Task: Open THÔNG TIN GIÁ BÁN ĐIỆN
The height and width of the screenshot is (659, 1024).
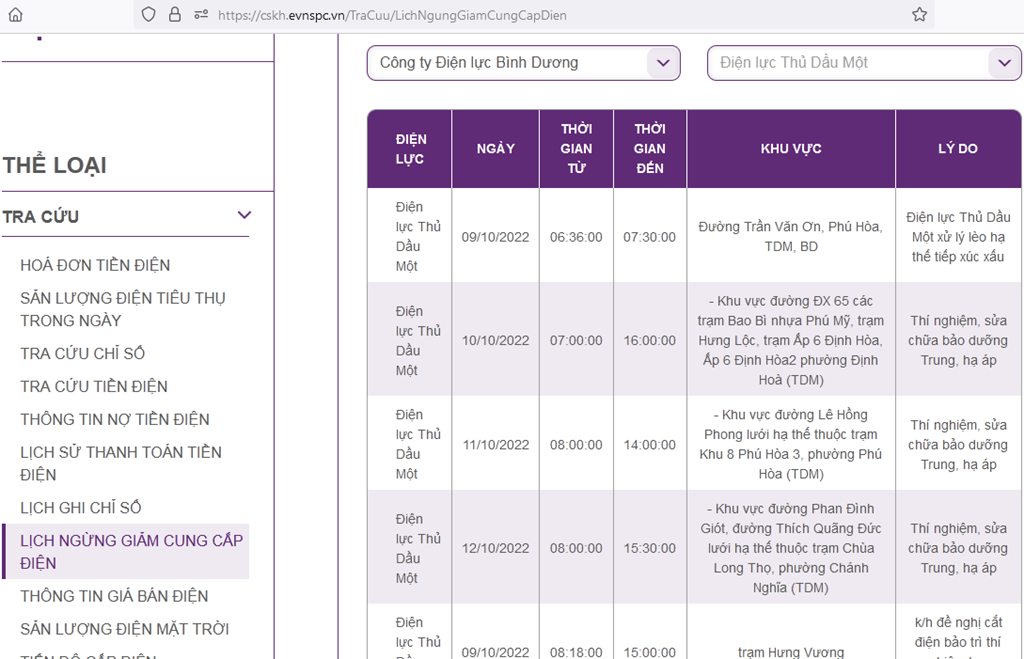Action: coord(114,596)
